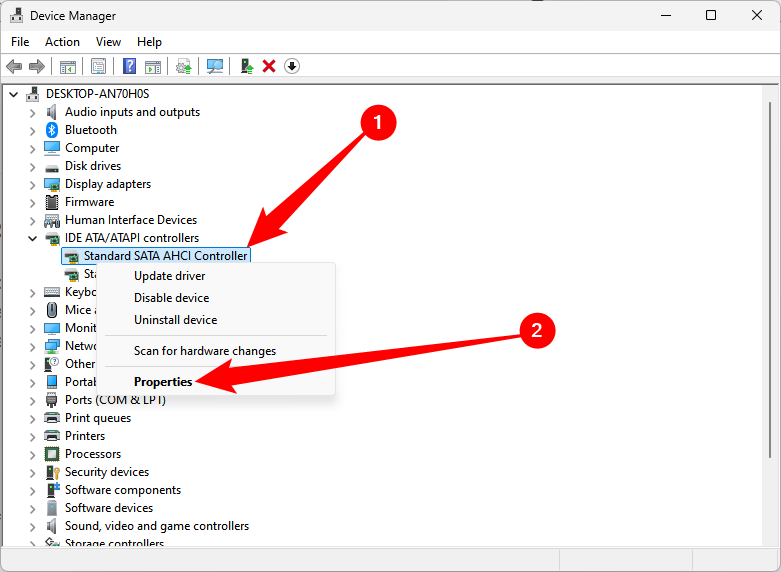Click the Audio inputs and outputs speaker icon
The width and height of the screenshot is (781, 572).
click(x=52, y=112)
